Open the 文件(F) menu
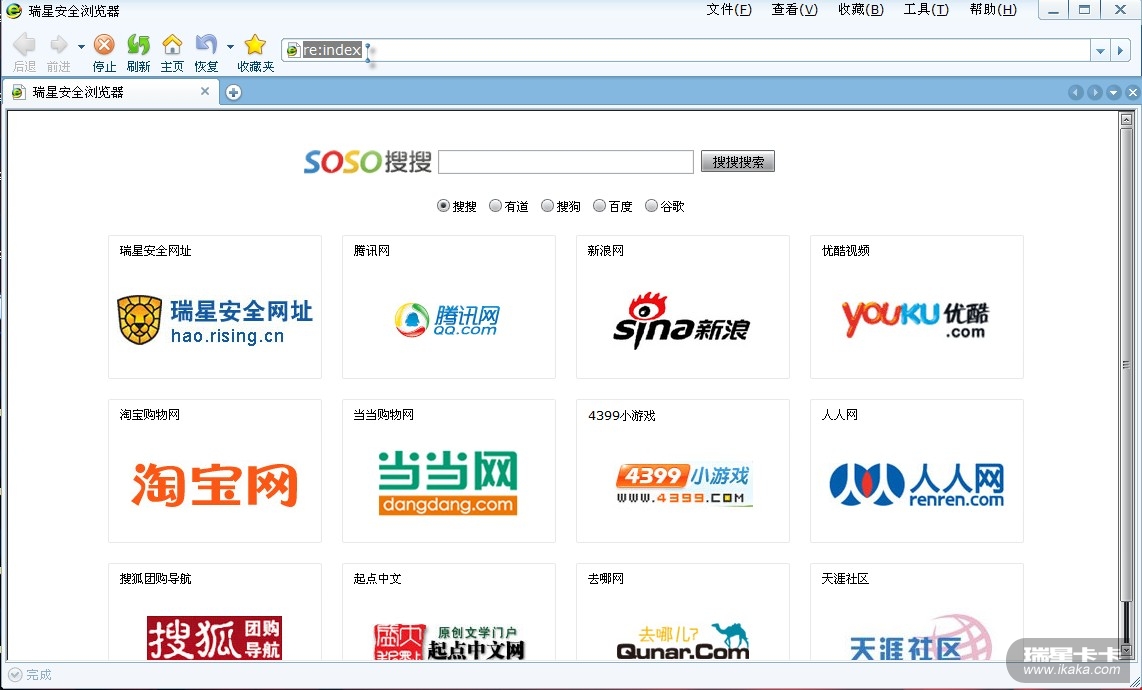Screen dimensions: 1142x690 point(729,9)
